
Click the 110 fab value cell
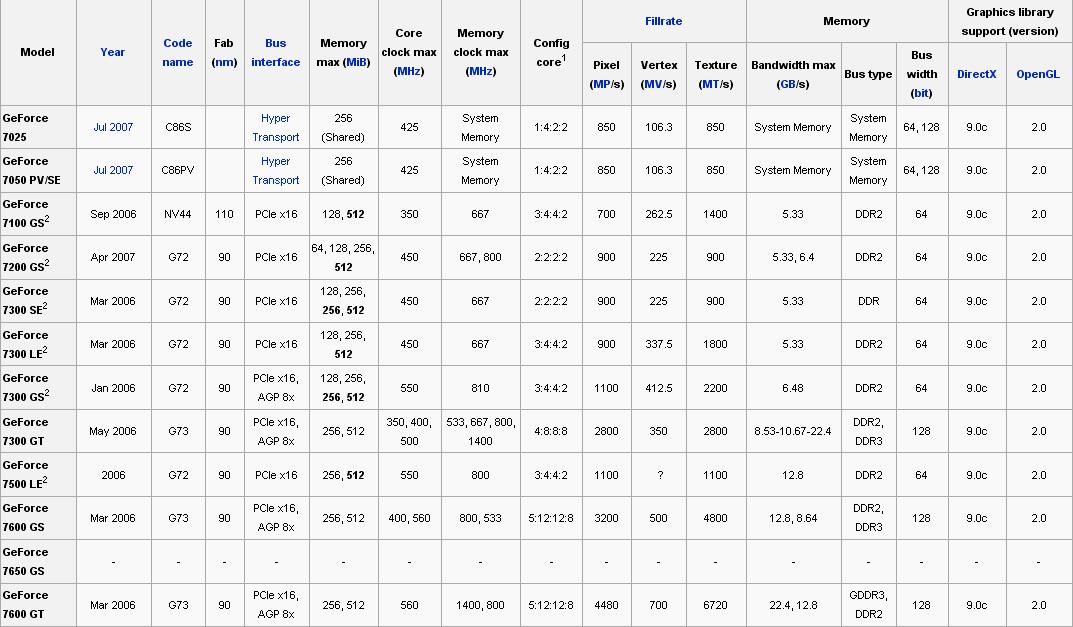tap(224, 214)
